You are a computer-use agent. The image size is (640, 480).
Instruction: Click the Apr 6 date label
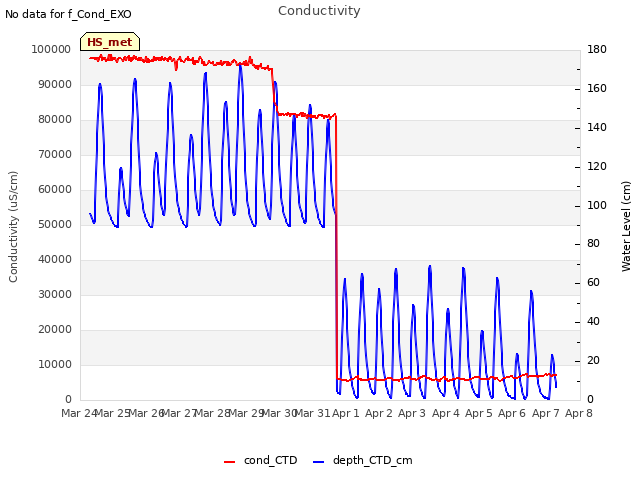point(512,413)
